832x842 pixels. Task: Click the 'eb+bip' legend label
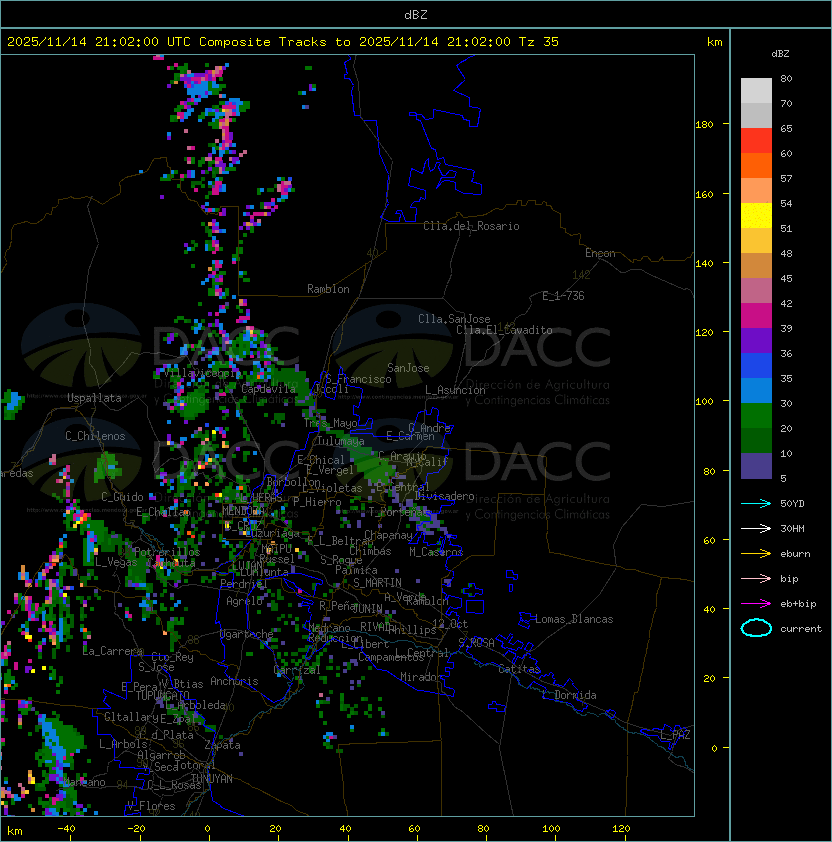pyautogui.click(x=798, y=604)
